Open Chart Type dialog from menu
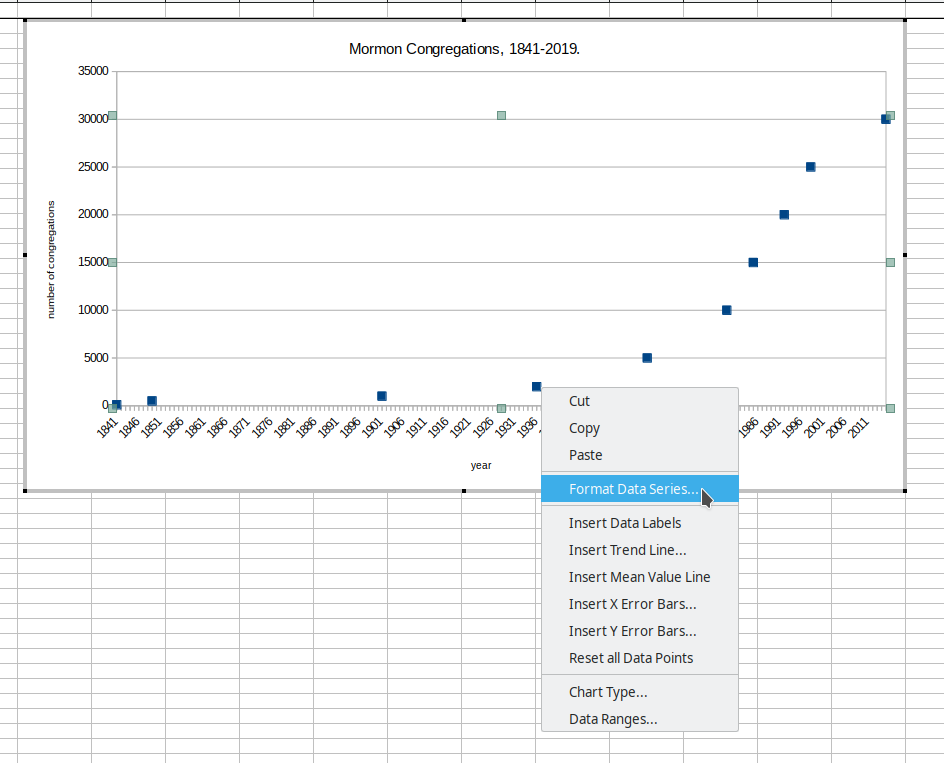Viewport: 944px width, 763px height. pyautogui.click(x=639, y=692)
